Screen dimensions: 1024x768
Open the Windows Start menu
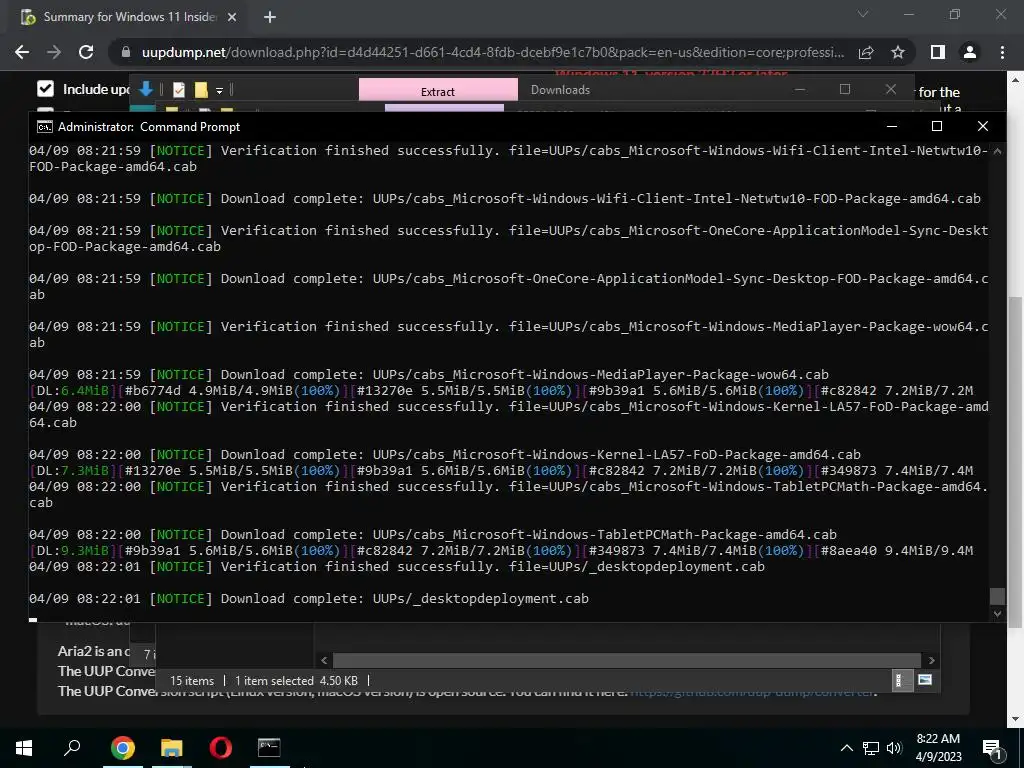click(x=24, y=748)
